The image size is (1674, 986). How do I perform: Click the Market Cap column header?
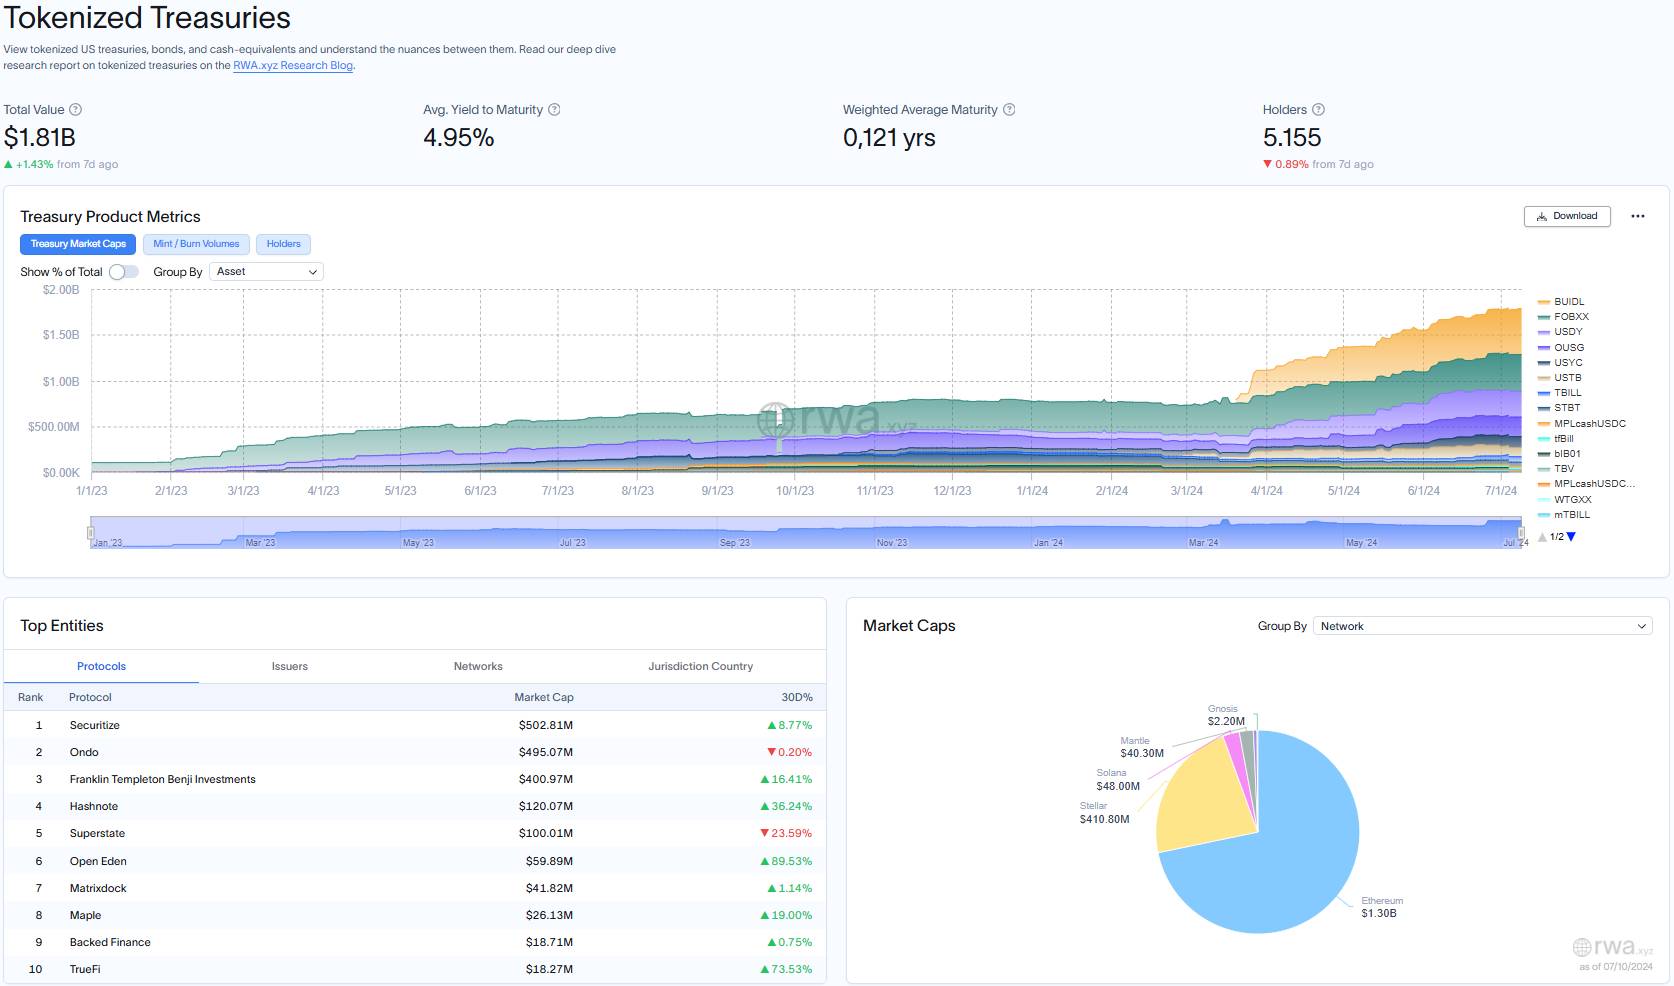544,697
